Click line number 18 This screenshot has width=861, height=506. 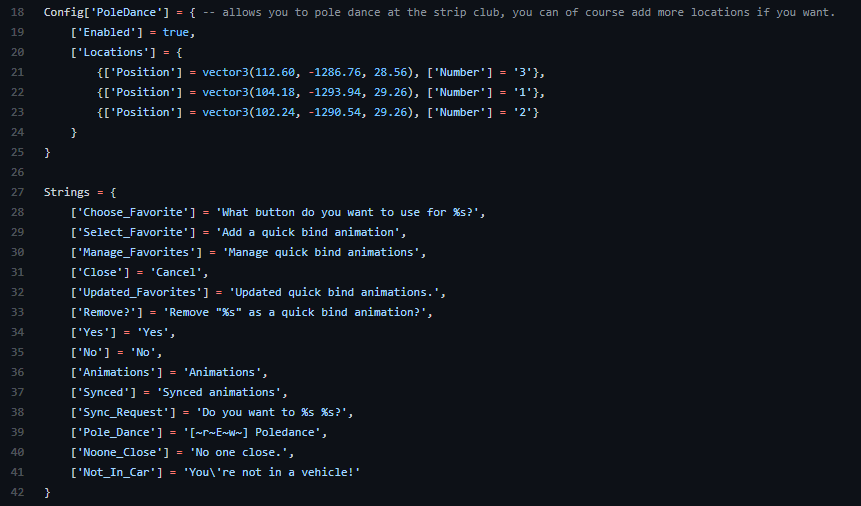[17, 13]
